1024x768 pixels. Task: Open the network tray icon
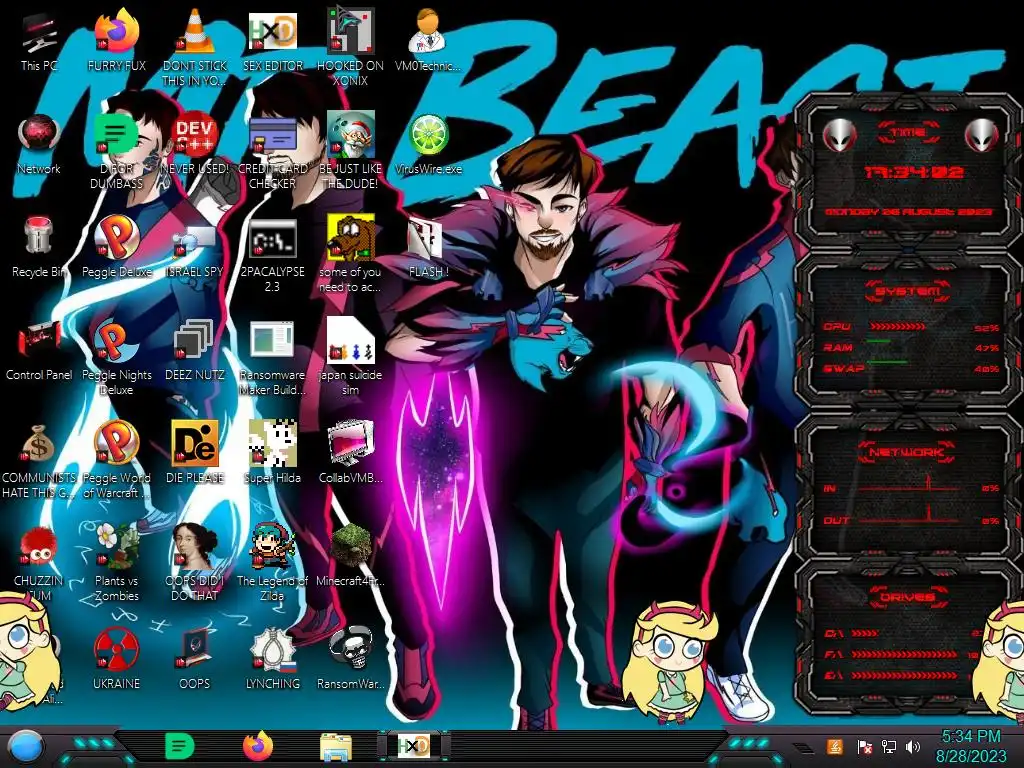[889, 747]
